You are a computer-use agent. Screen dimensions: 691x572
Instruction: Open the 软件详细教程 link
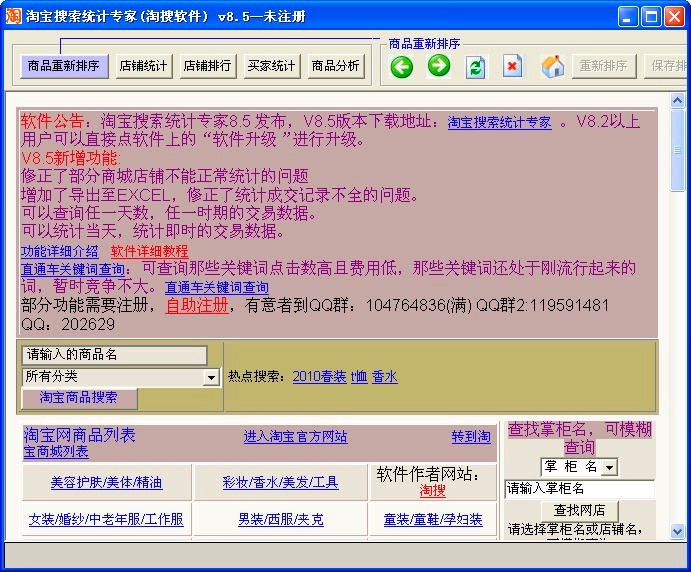tap(149, 252)
